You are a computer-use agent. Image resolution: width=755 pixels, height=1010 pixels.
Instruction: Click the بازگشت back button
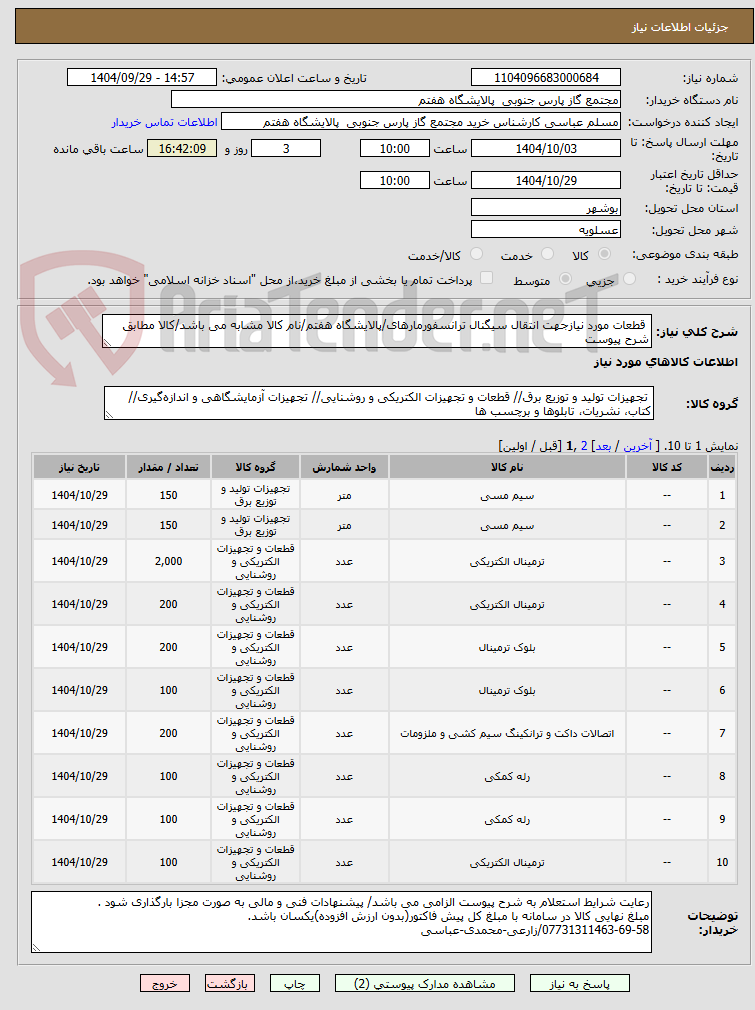click(231, 984)
